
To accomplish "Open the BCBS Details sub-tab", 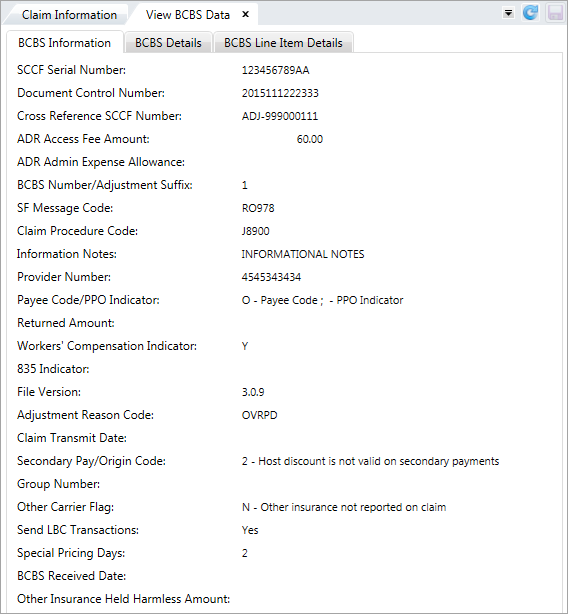I will pos(168,43).
